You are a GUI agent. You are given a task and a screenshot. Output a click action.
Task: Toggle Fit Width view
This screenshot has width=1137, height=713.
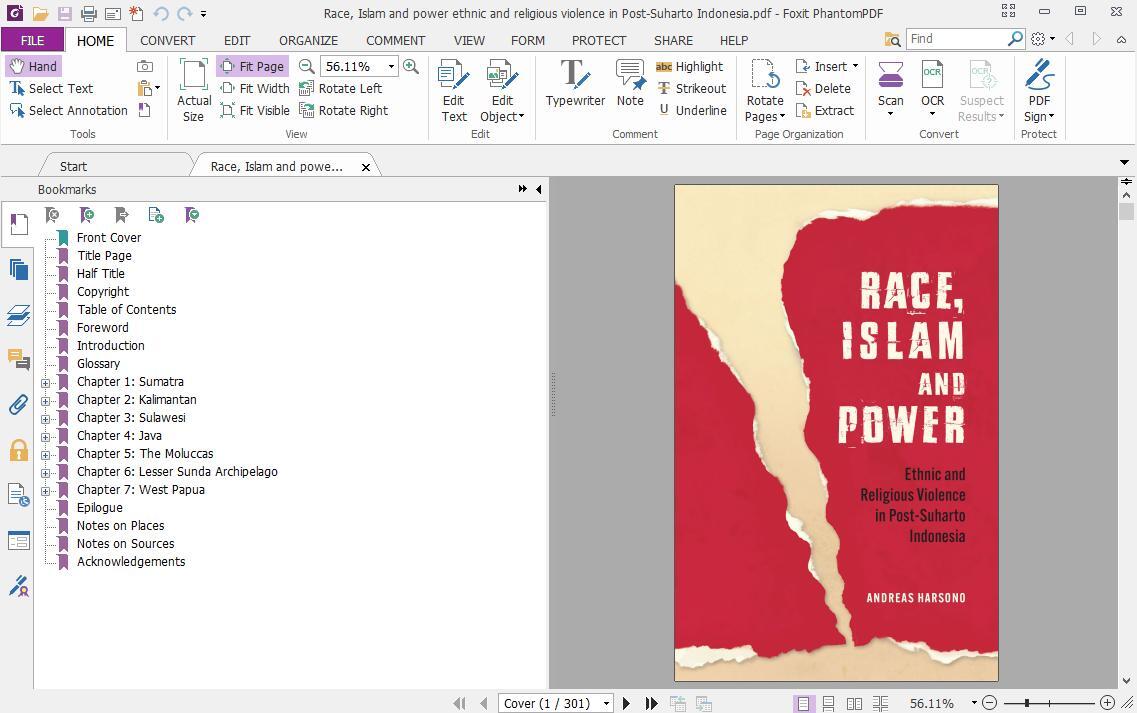(x=255, y=88)
